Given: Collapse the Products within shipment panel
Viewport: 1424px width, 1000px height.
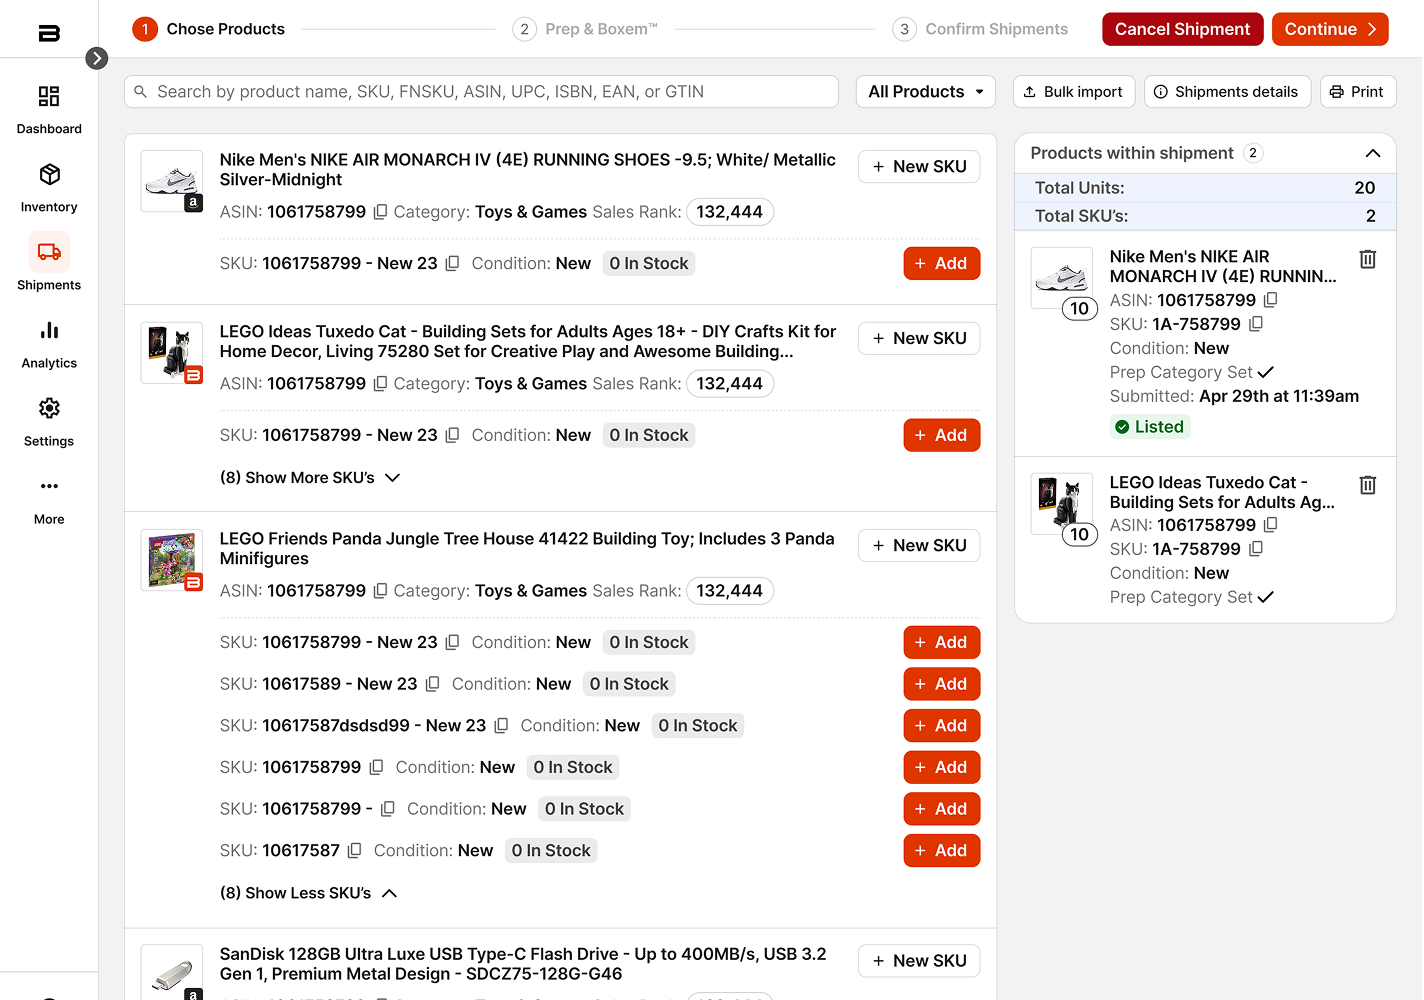Looking at the screenshot, I should [x=1372, y=153].
